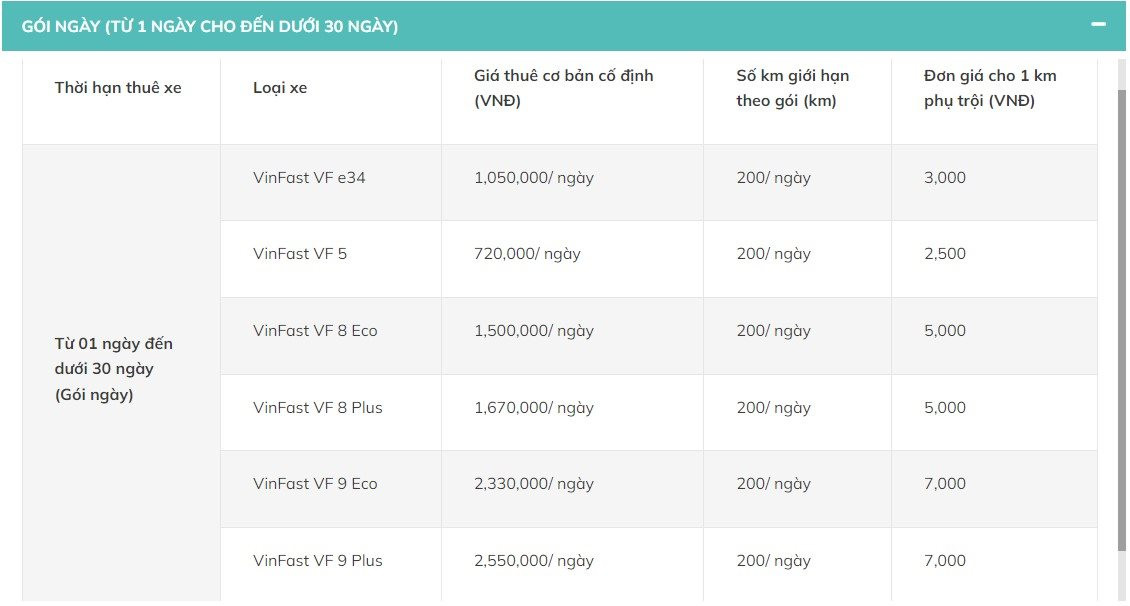Select the price 1,050,000/ ngày cell
Image resolution: width=1130 pixels, height=606 pixels.
[x=533, y=178]
